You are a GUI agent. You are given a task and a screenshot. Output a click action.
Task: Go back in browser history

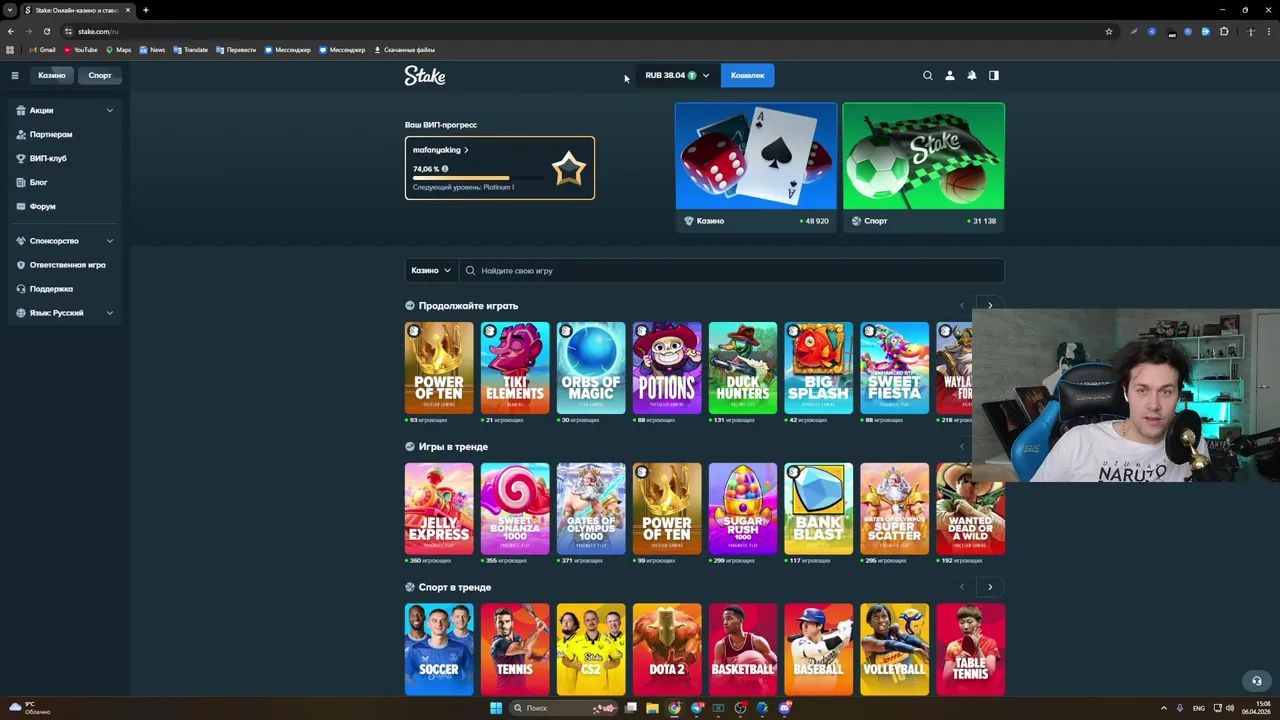pyautogui.click(x=11, y=31)
